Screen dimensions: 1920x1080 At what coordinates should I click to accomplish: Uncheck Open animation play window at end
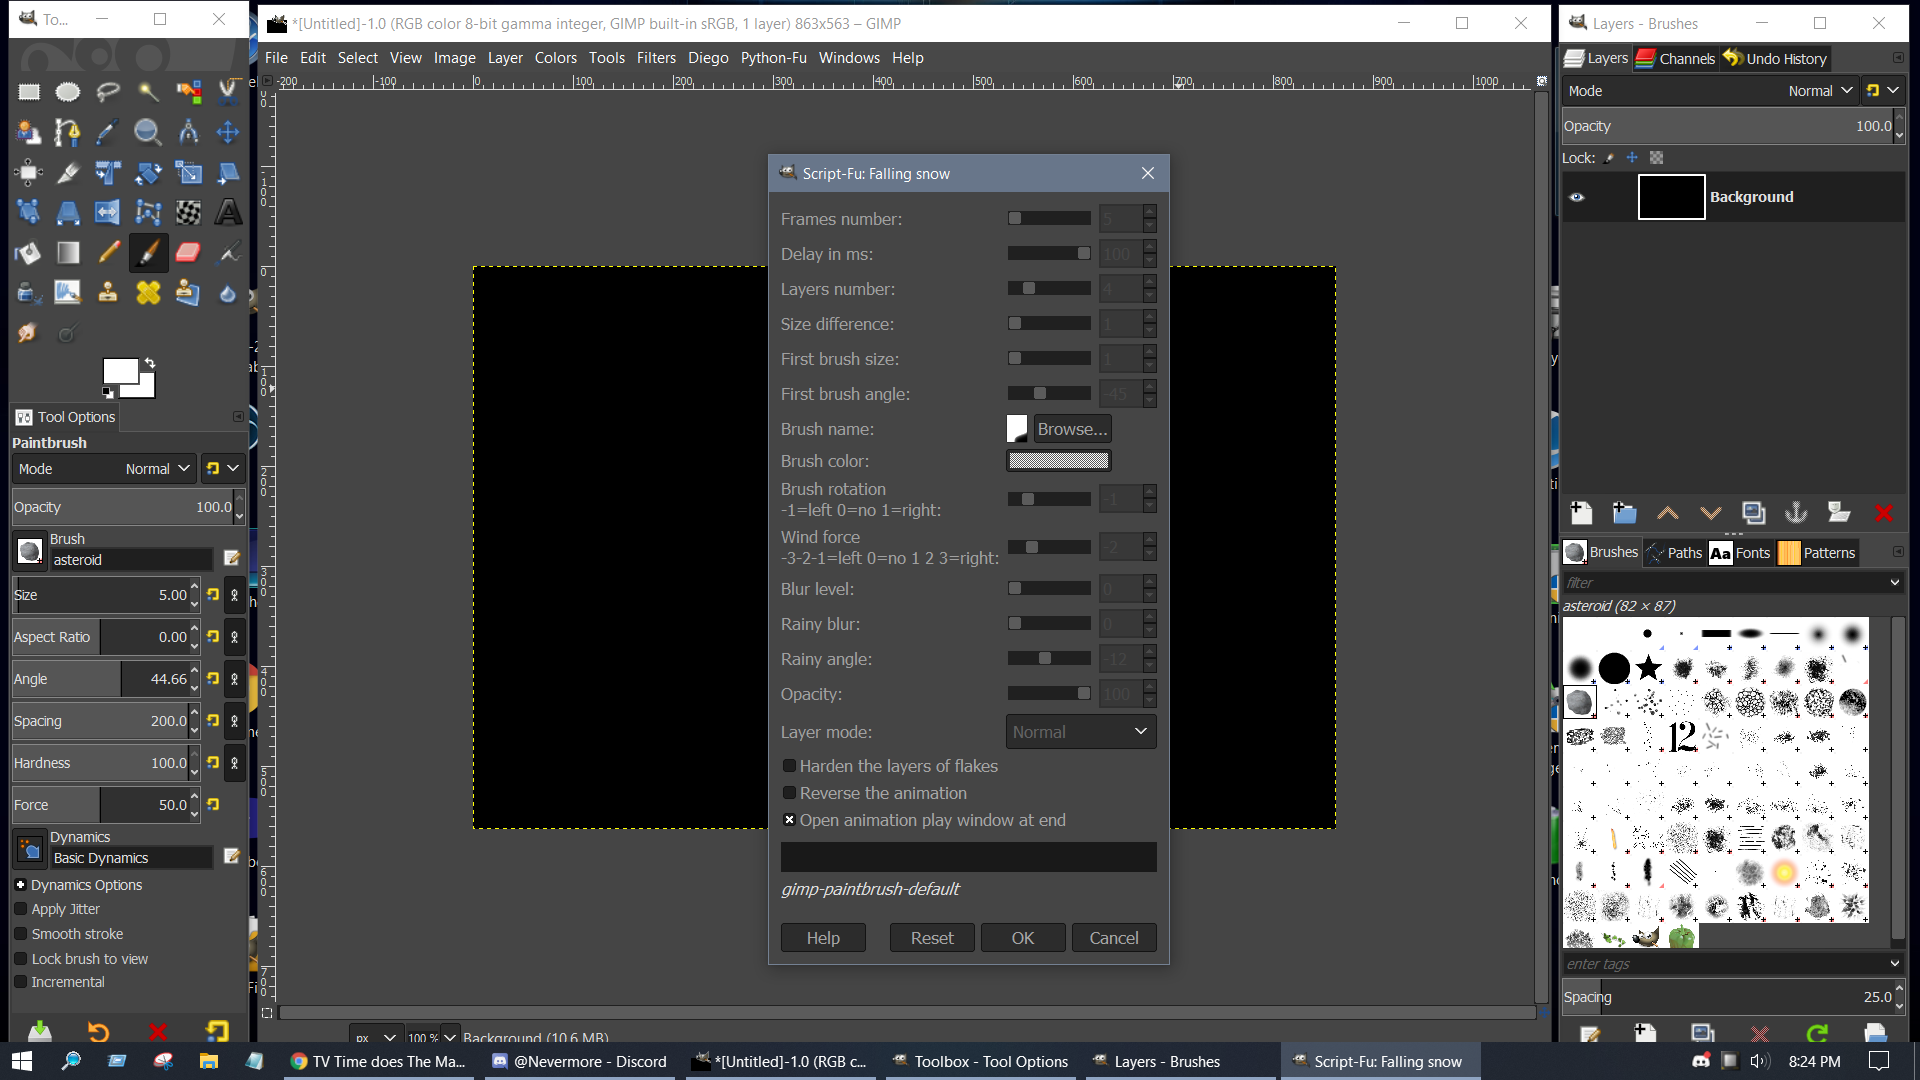tap(789, 820)
